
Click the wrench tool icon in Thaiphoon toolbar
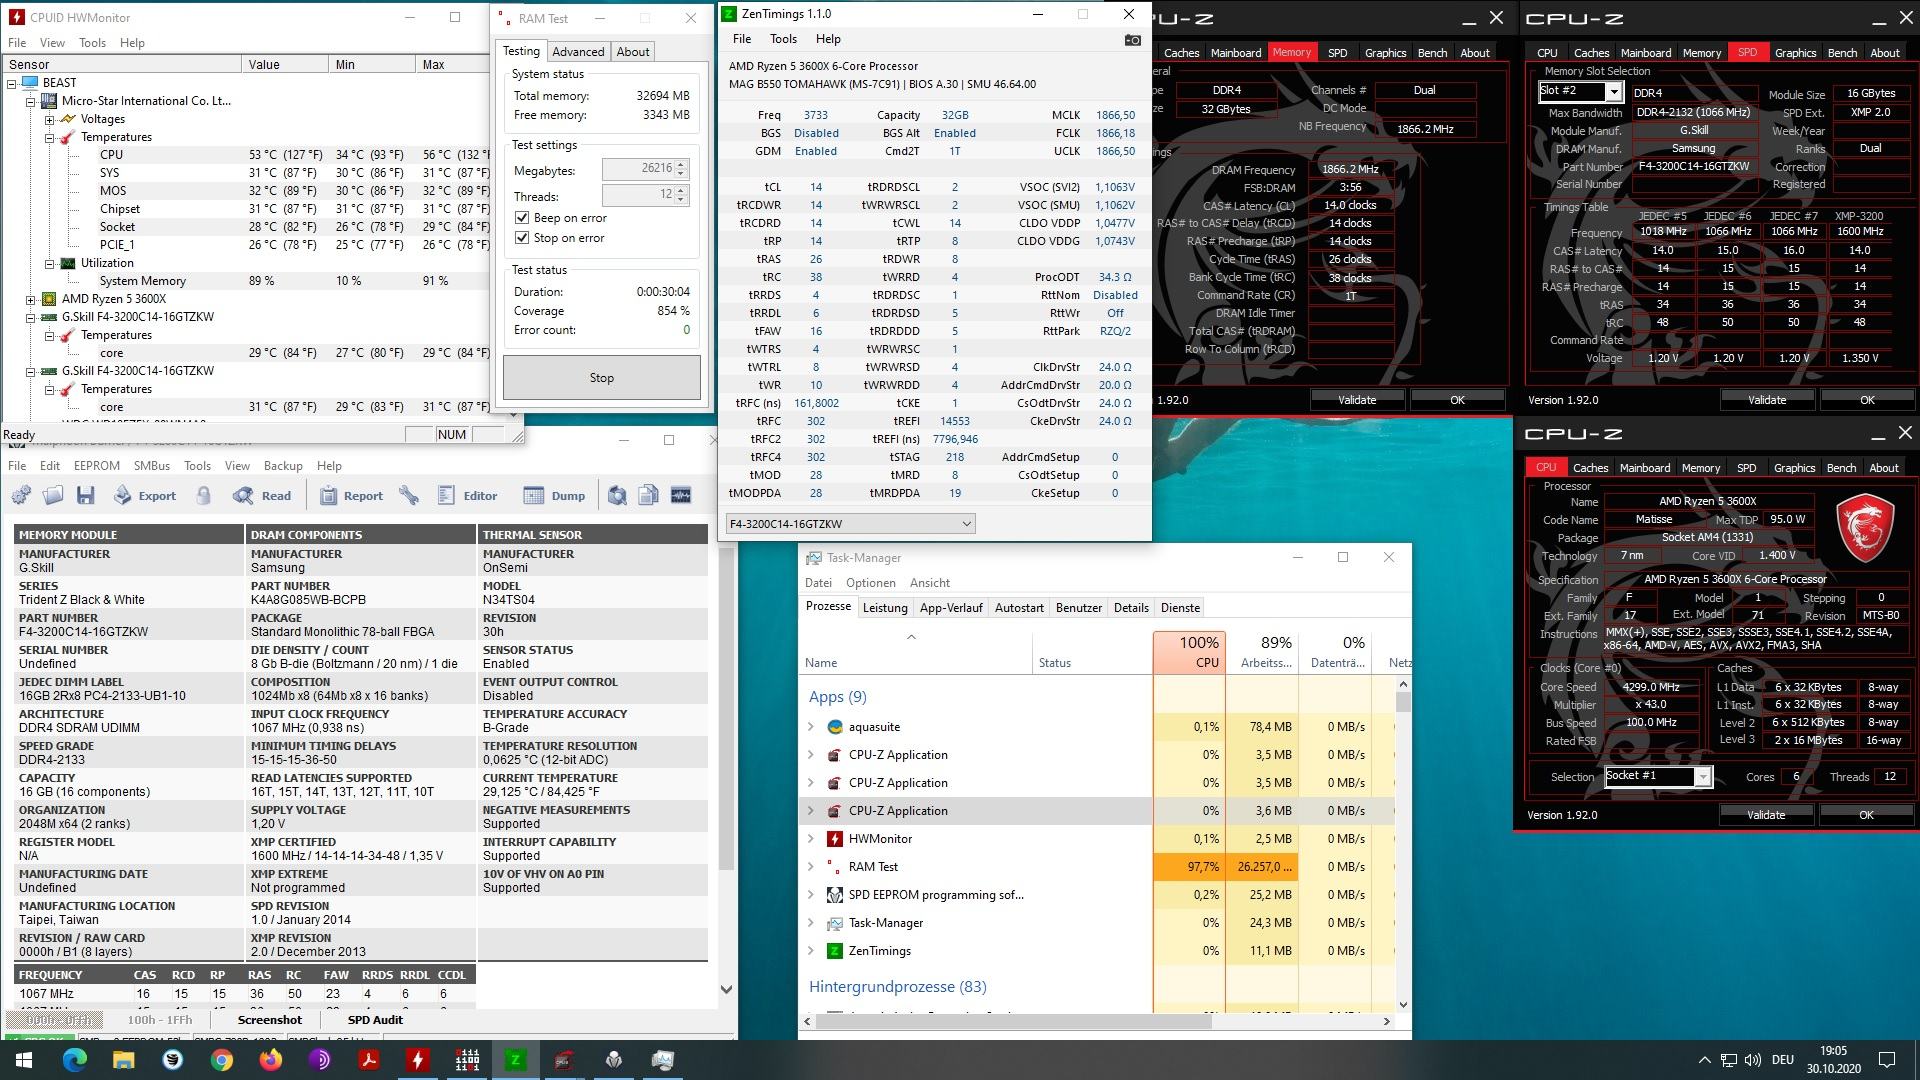click(x=409, y=495)
